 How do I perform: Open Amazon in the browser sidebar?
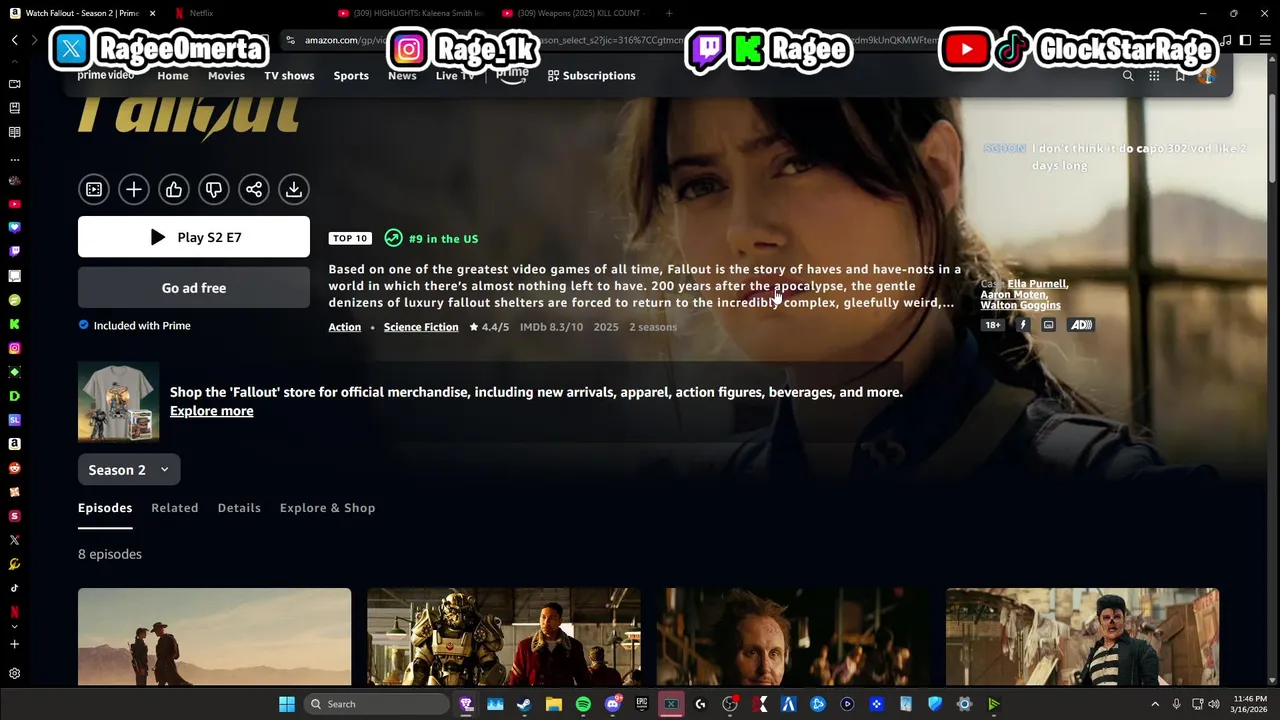coord(14,444)
